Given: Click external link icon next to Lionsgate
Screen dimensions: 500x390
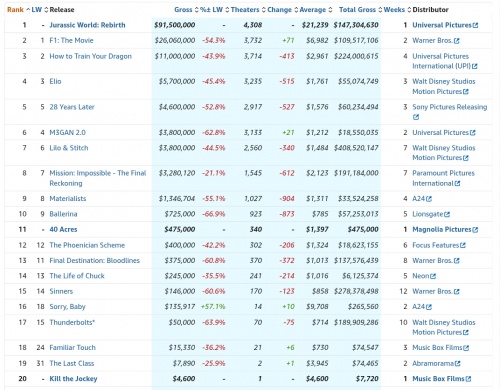Looking at the screenshot, I should [447, 214].
